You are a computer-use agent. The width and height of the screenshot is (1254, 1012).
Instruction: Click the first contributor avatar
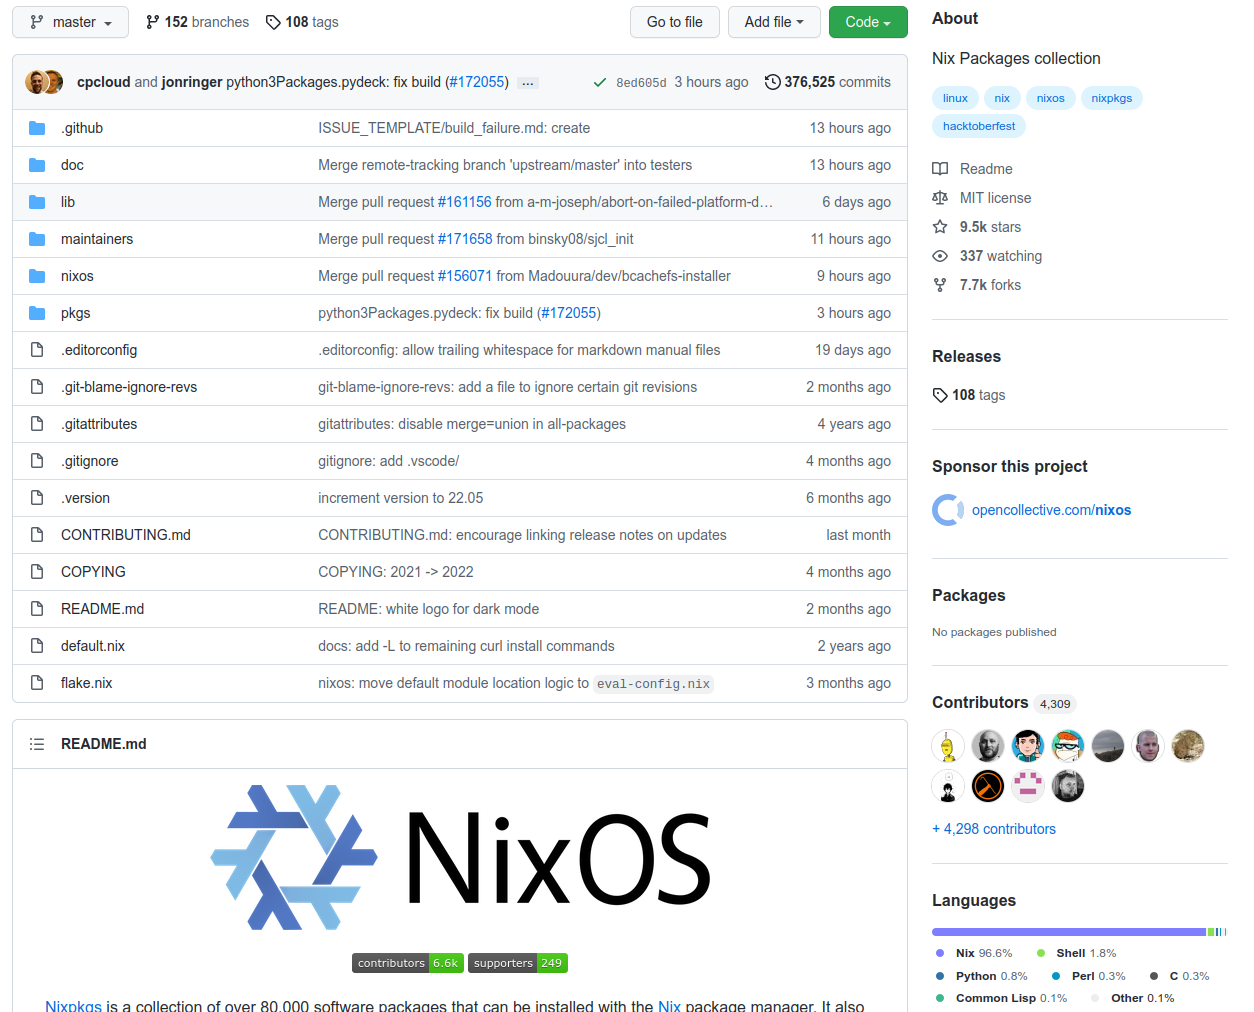948,746
